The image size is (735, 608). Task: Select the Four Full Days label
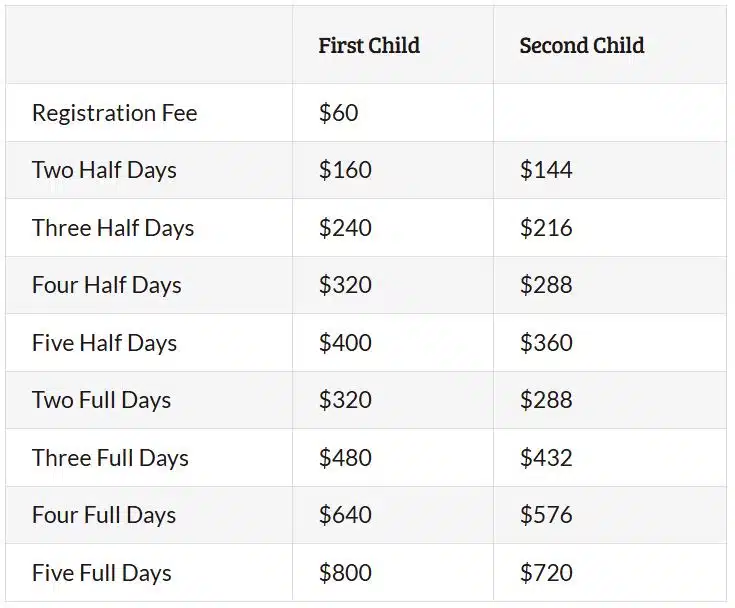(x=104, y=515)
